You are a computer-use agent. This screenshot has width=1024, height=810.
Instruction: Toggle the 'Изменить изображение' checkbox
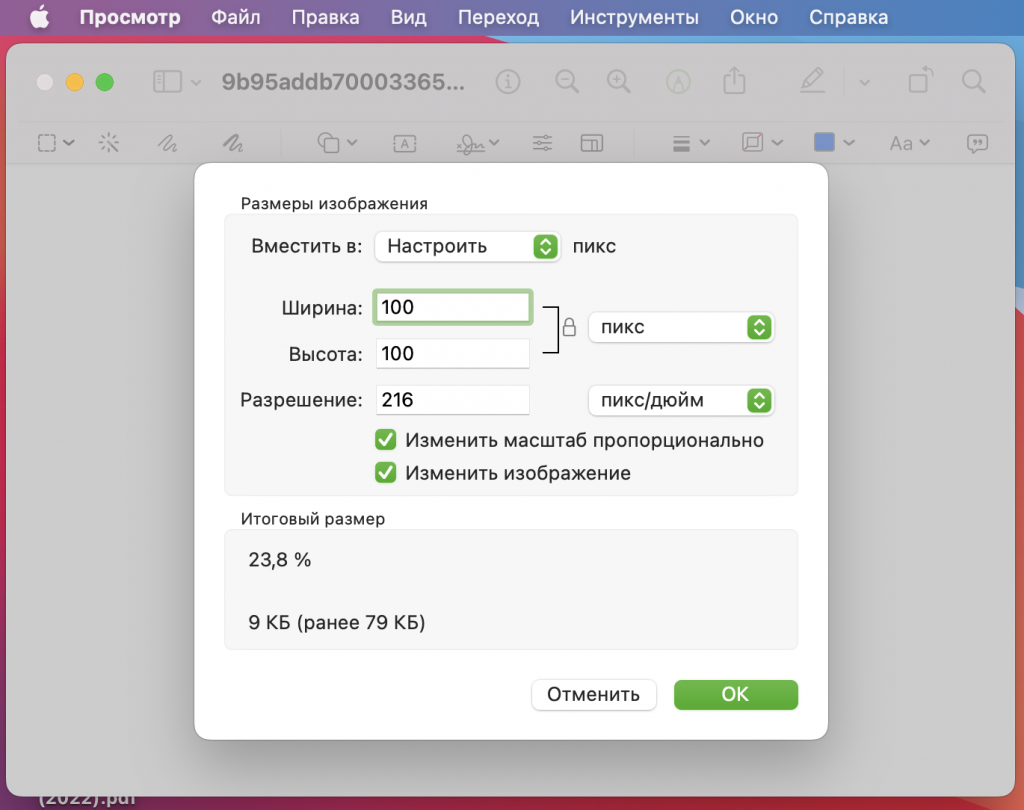click(386, 473)
